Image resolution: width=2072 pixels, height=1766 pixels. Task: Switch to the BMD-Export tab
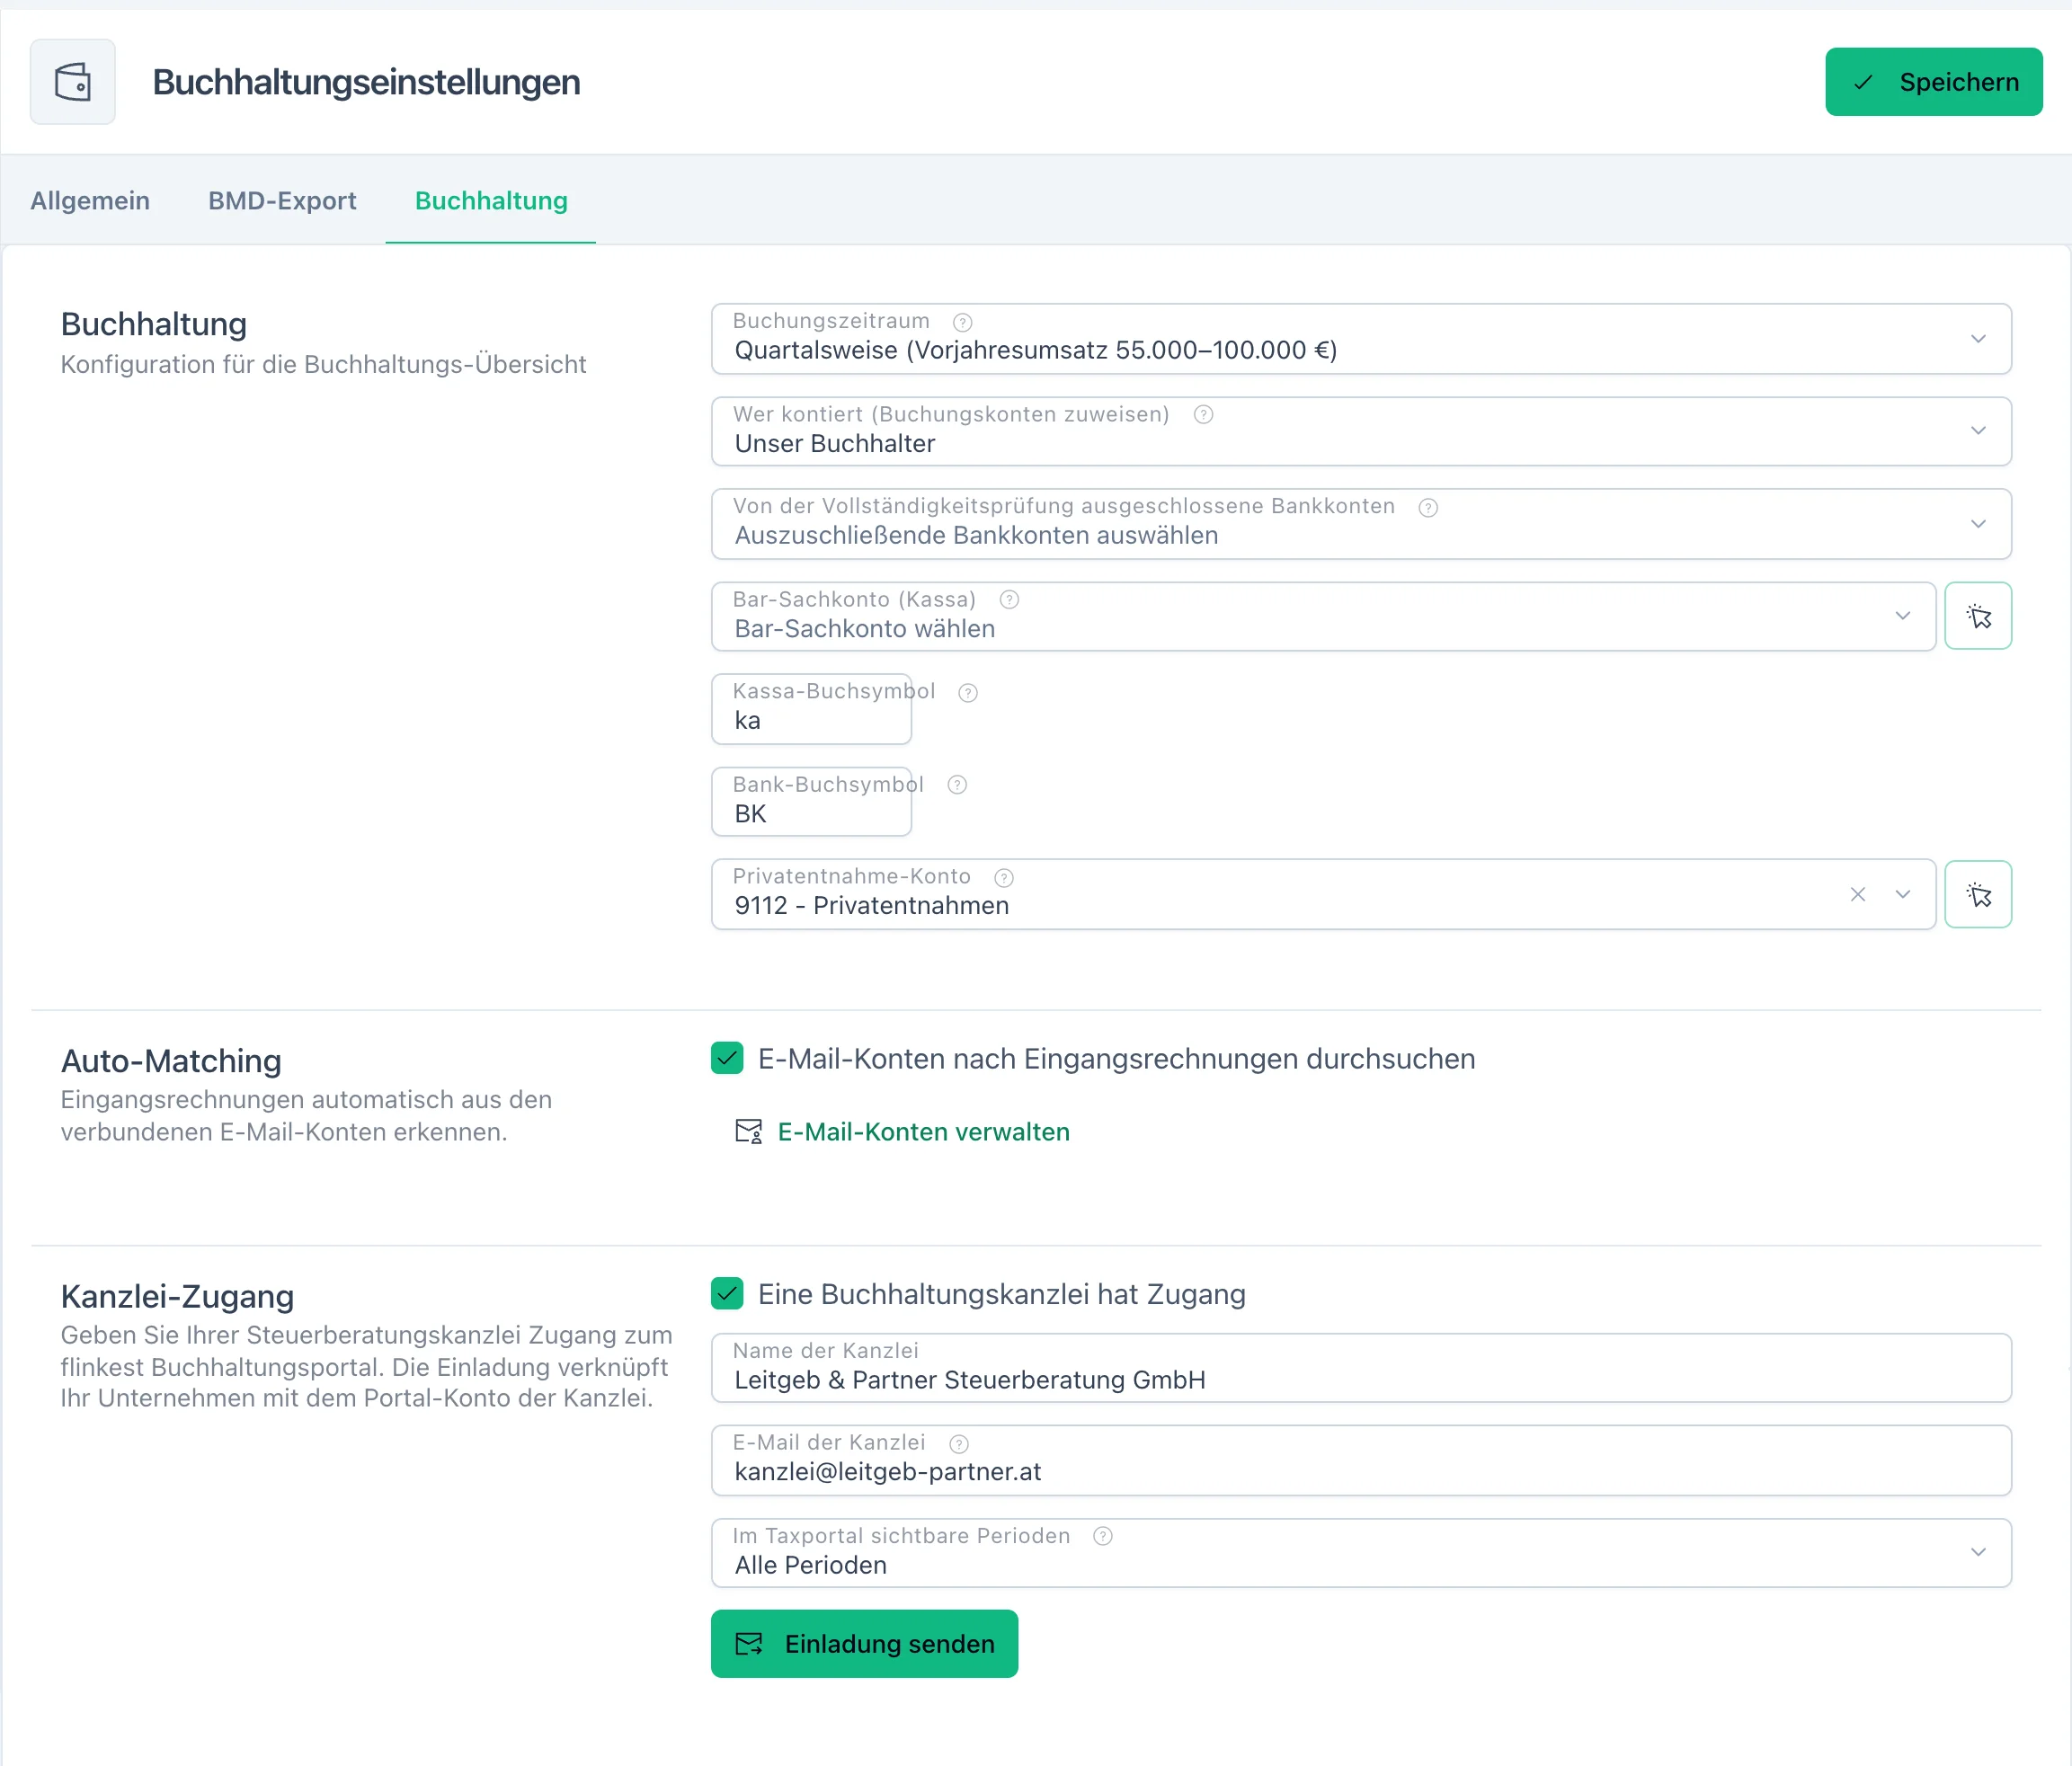pos(282,200)
